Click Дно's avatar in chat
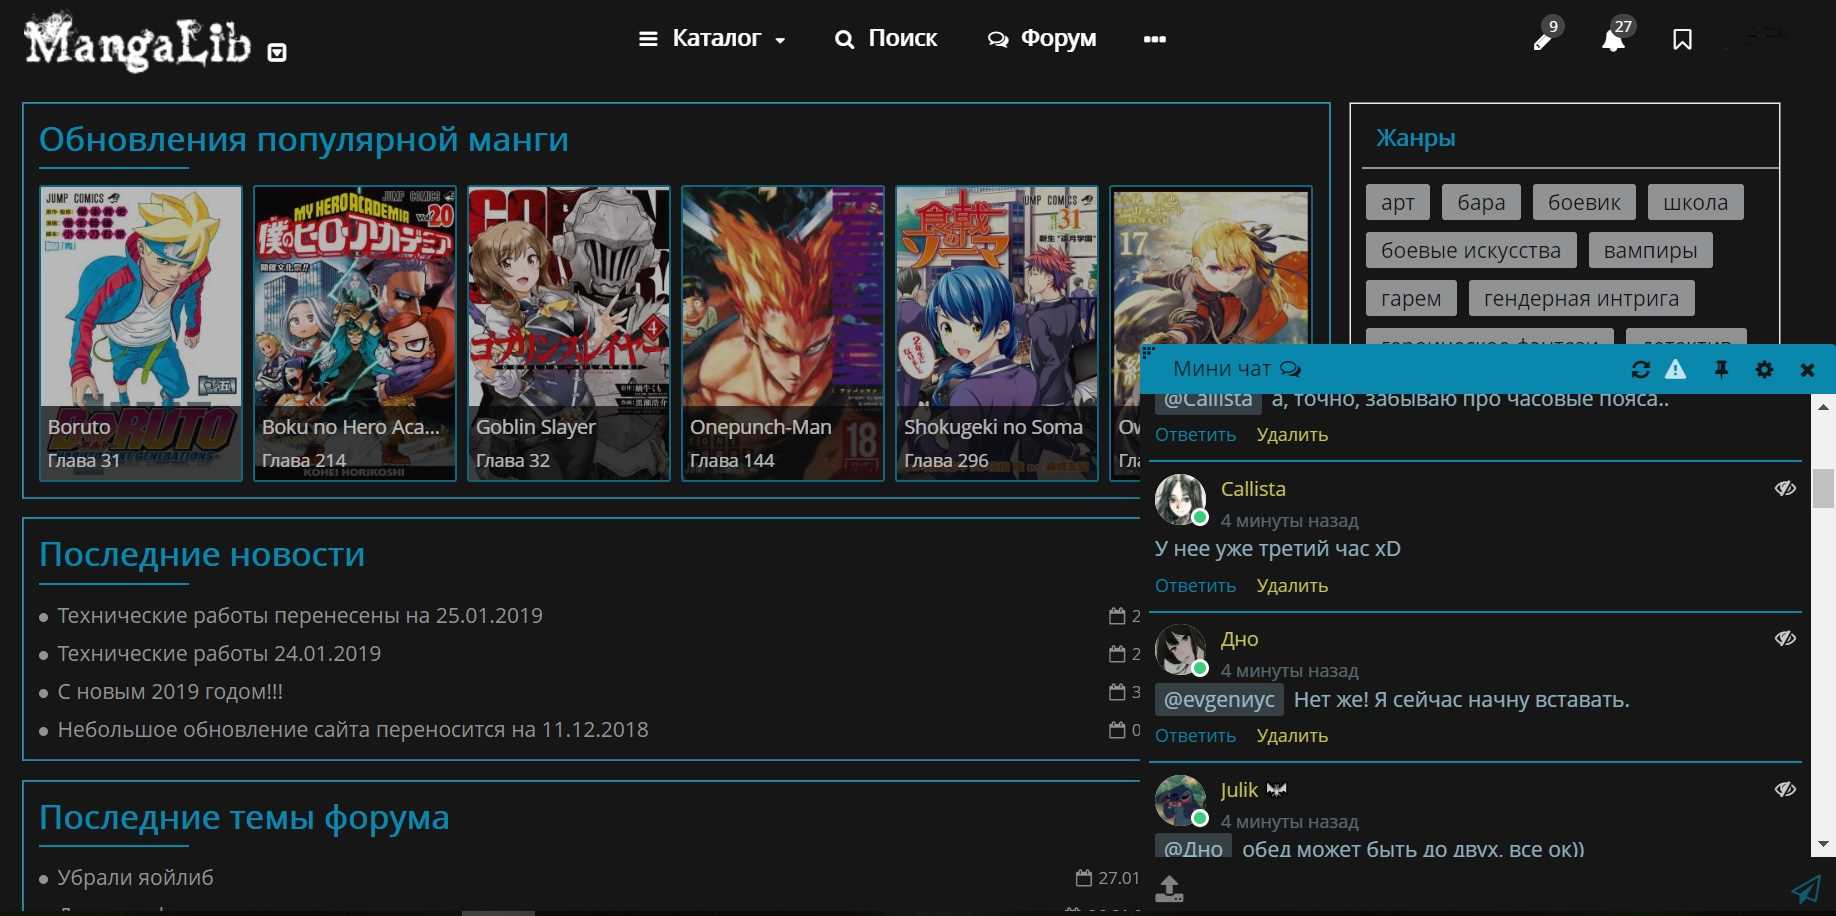Screen dimensions: 1836x916 pos(1181,649)
